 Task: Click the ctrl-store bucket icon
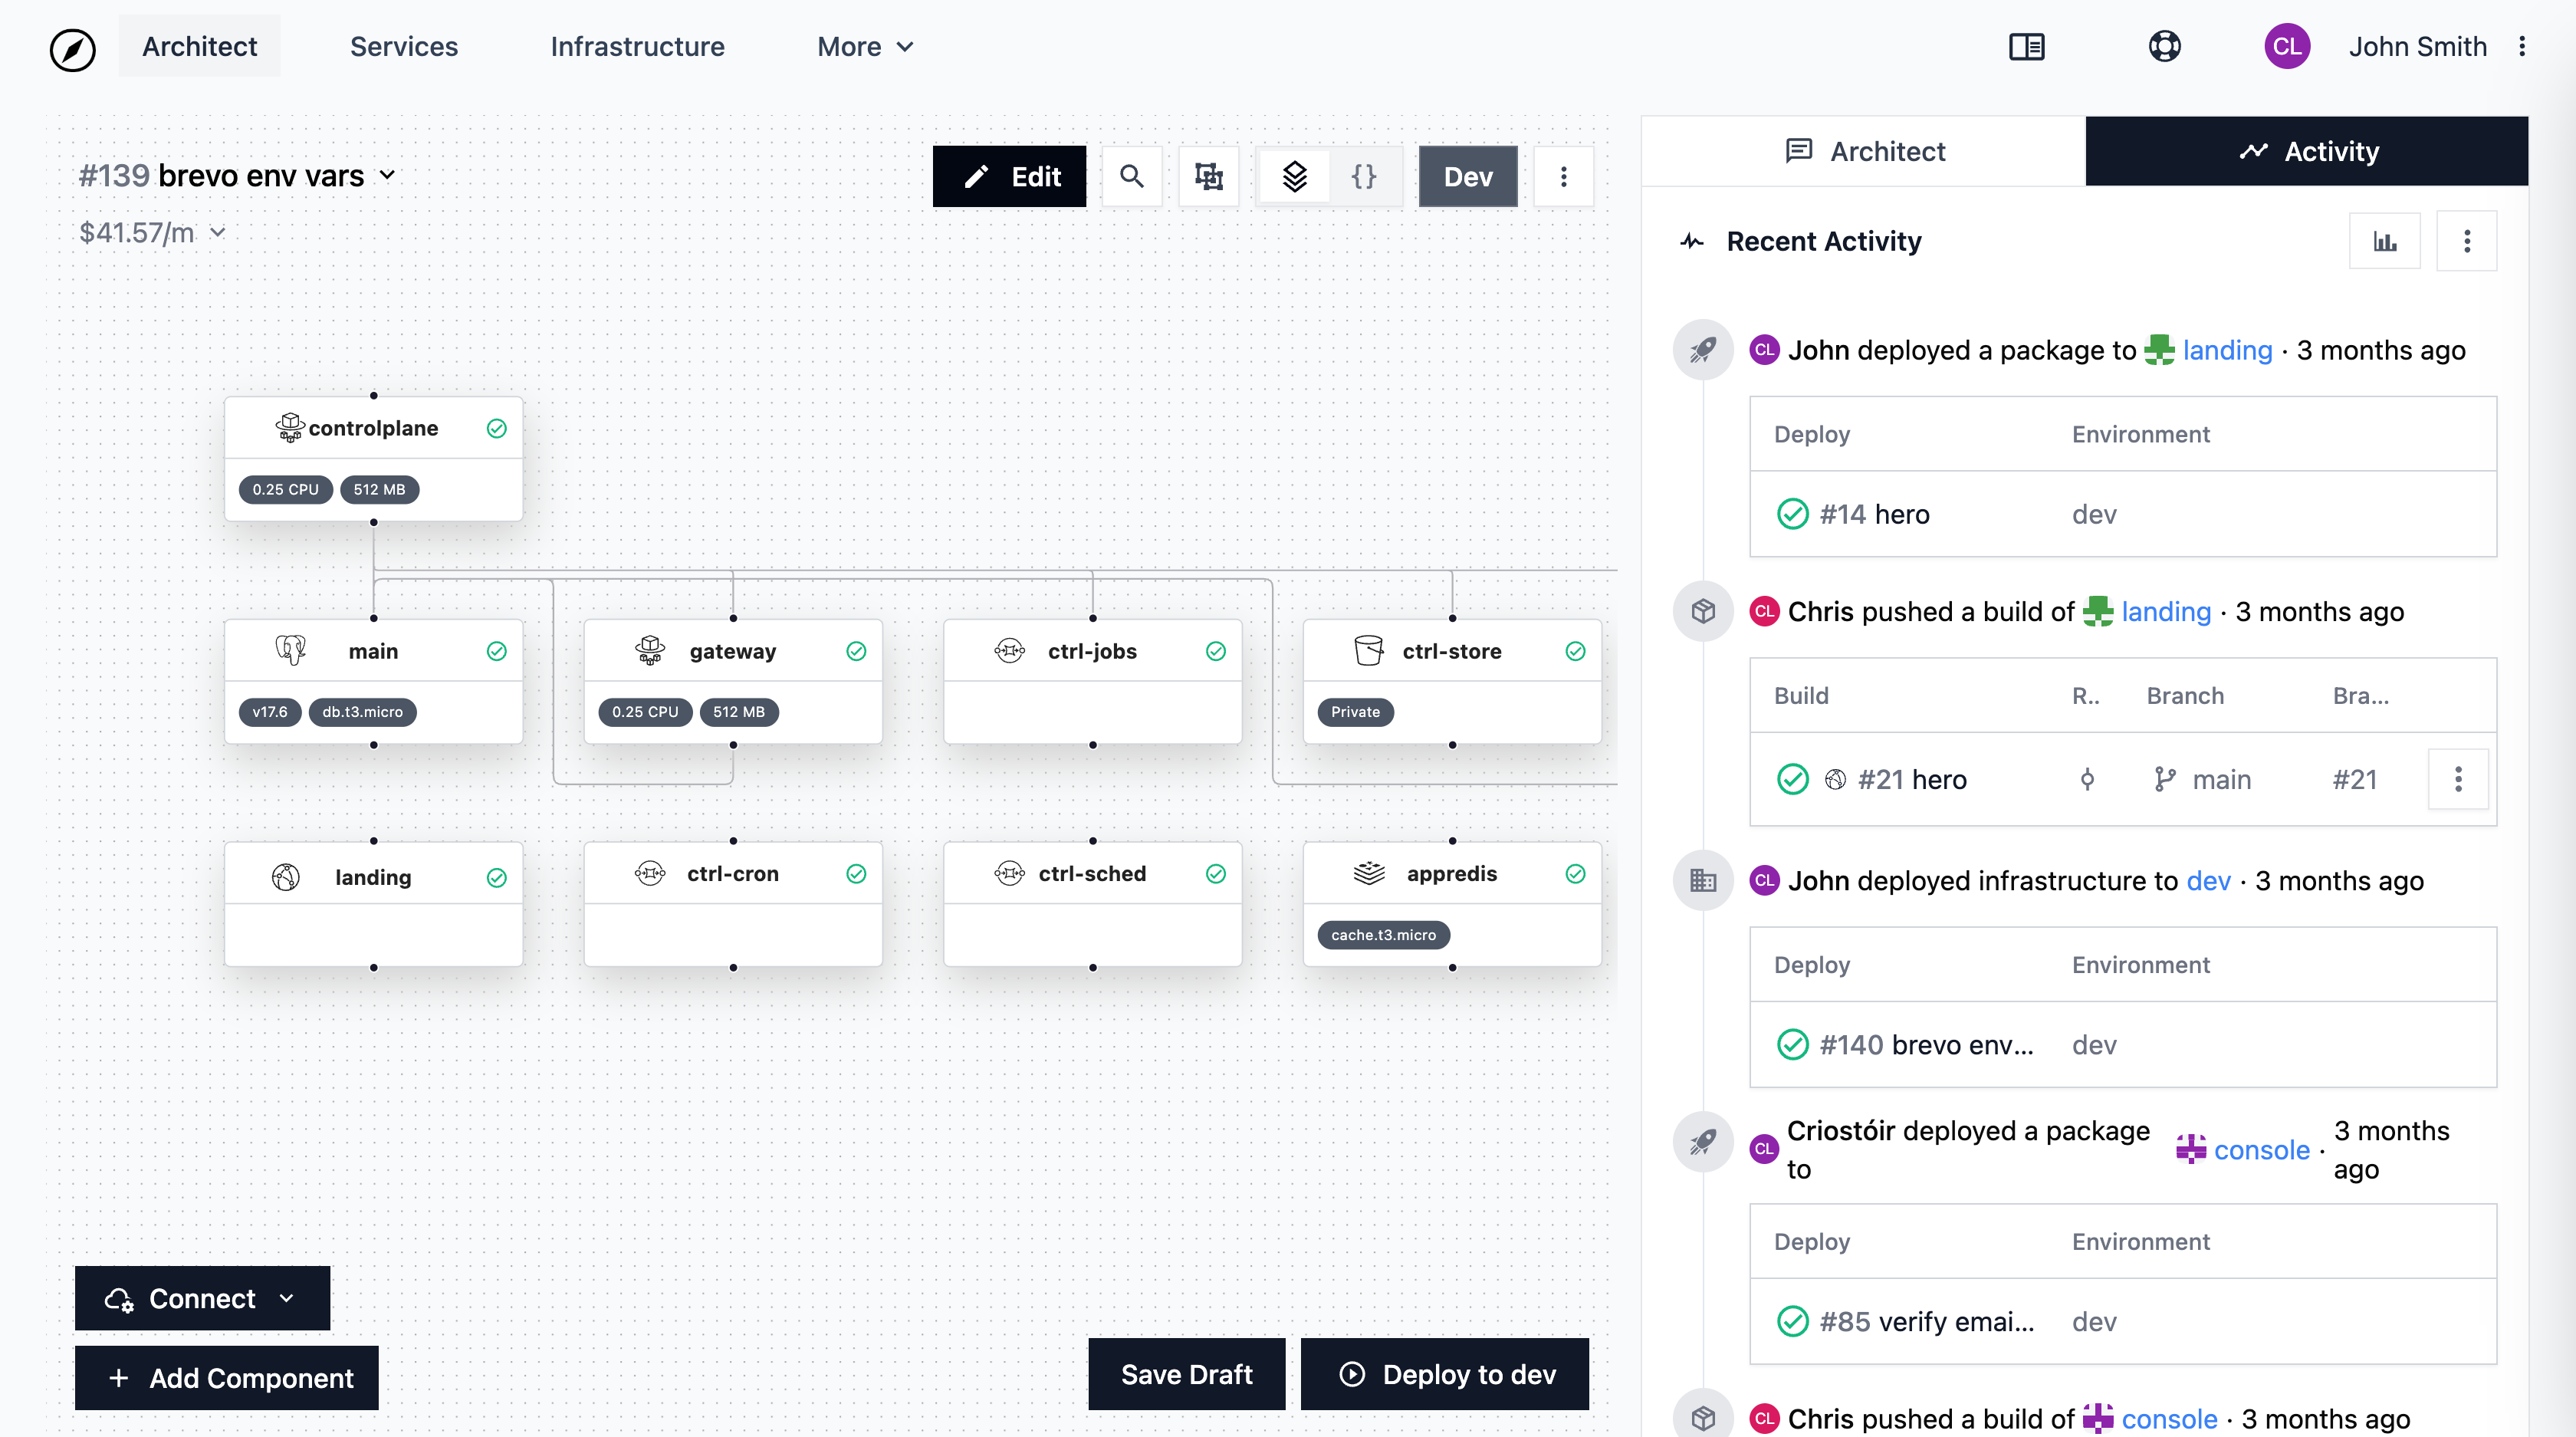click(x=1368, y=651)
